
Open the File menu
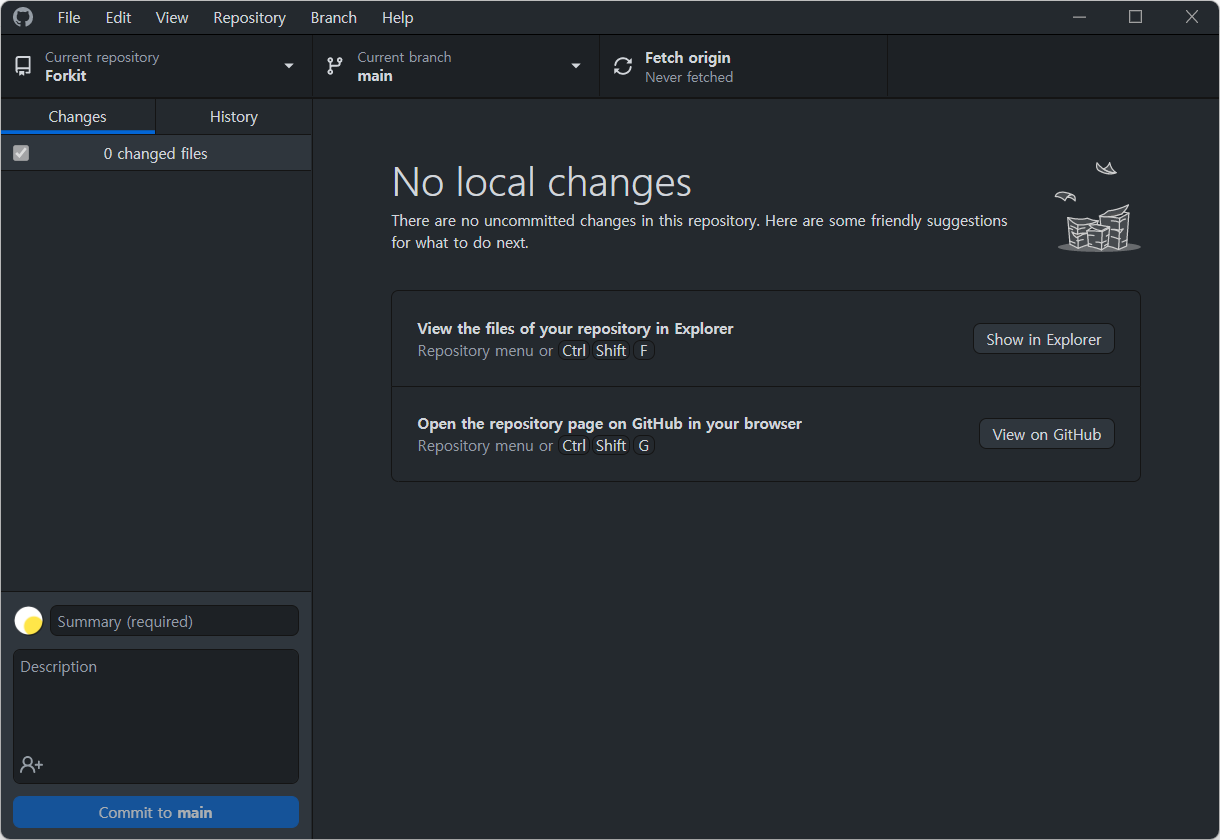coord(69,18)
